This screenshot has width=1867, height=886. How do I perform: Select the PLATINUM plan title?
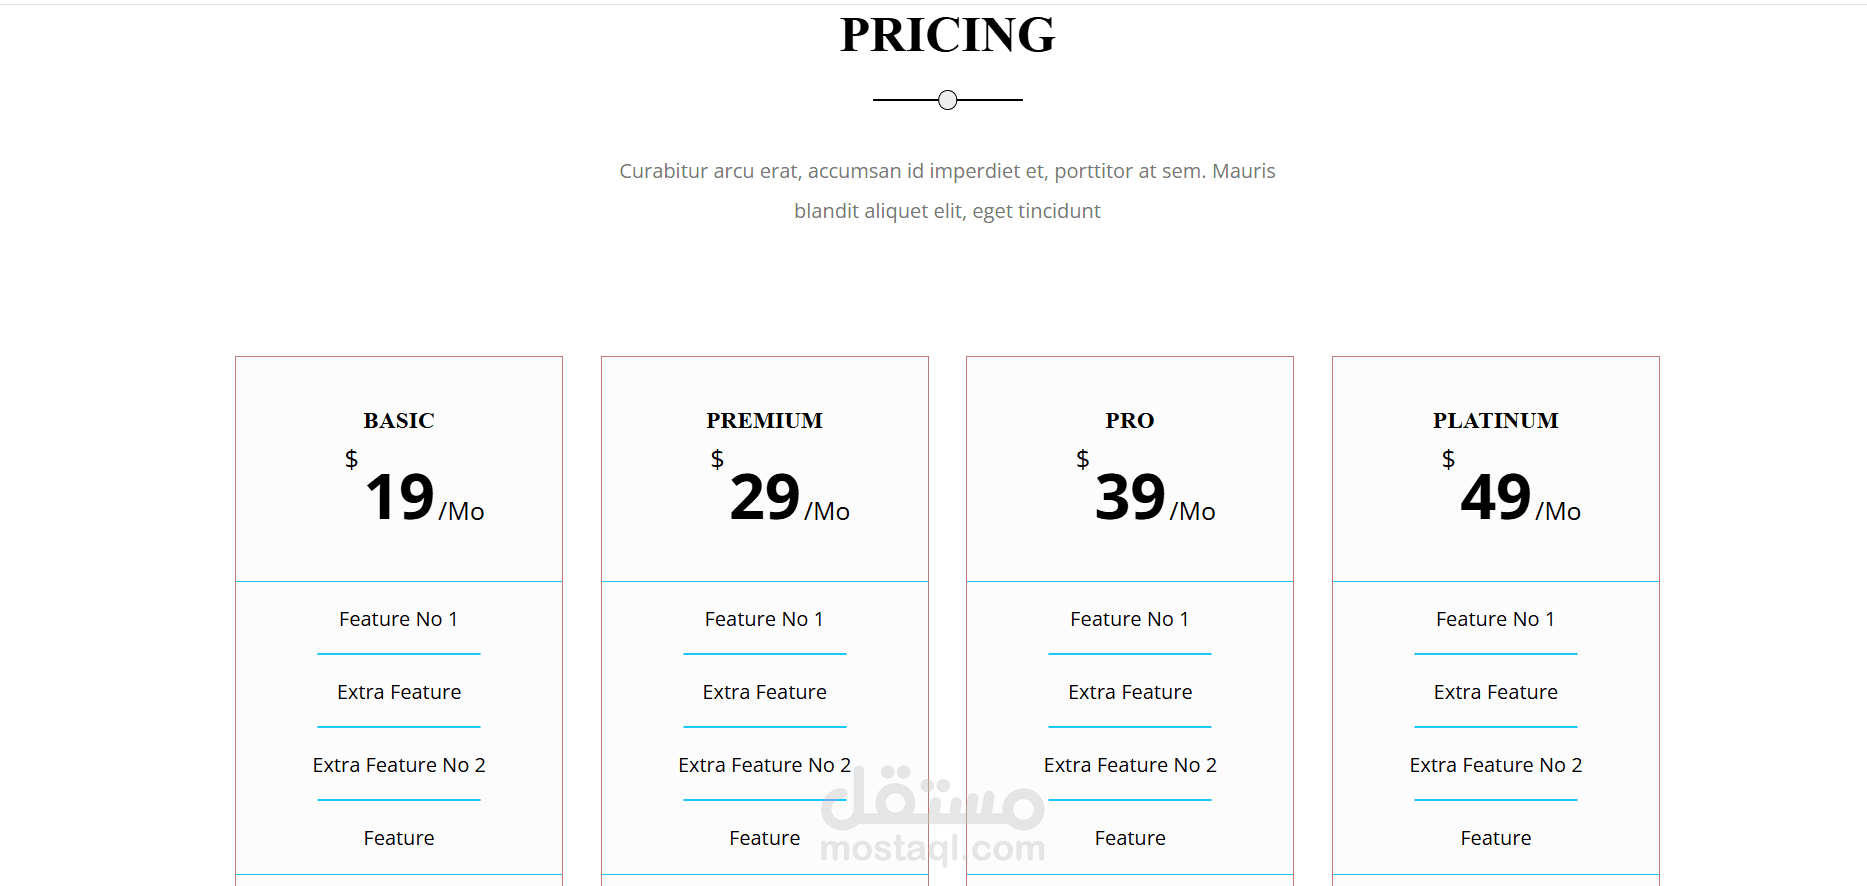coord(1496,421)
